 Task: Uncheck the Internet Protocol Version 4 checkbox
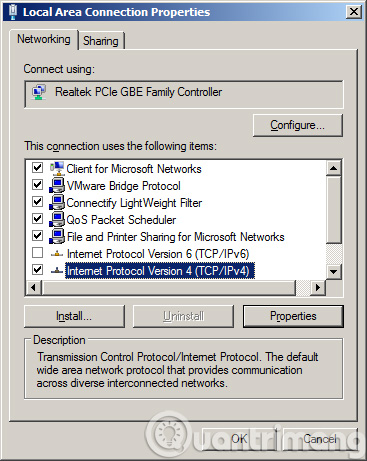click(x=37, y=270)
